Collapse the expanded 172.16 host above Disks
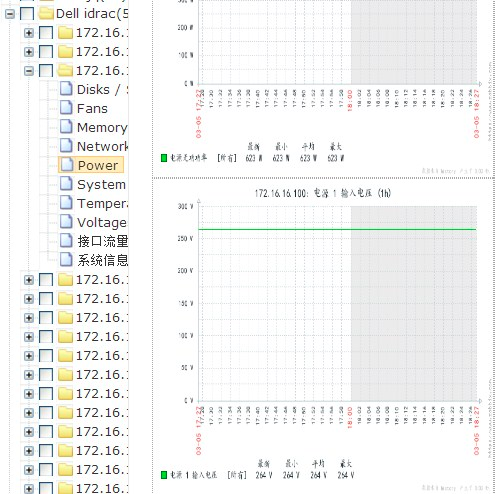 click(x=29, y=71)
